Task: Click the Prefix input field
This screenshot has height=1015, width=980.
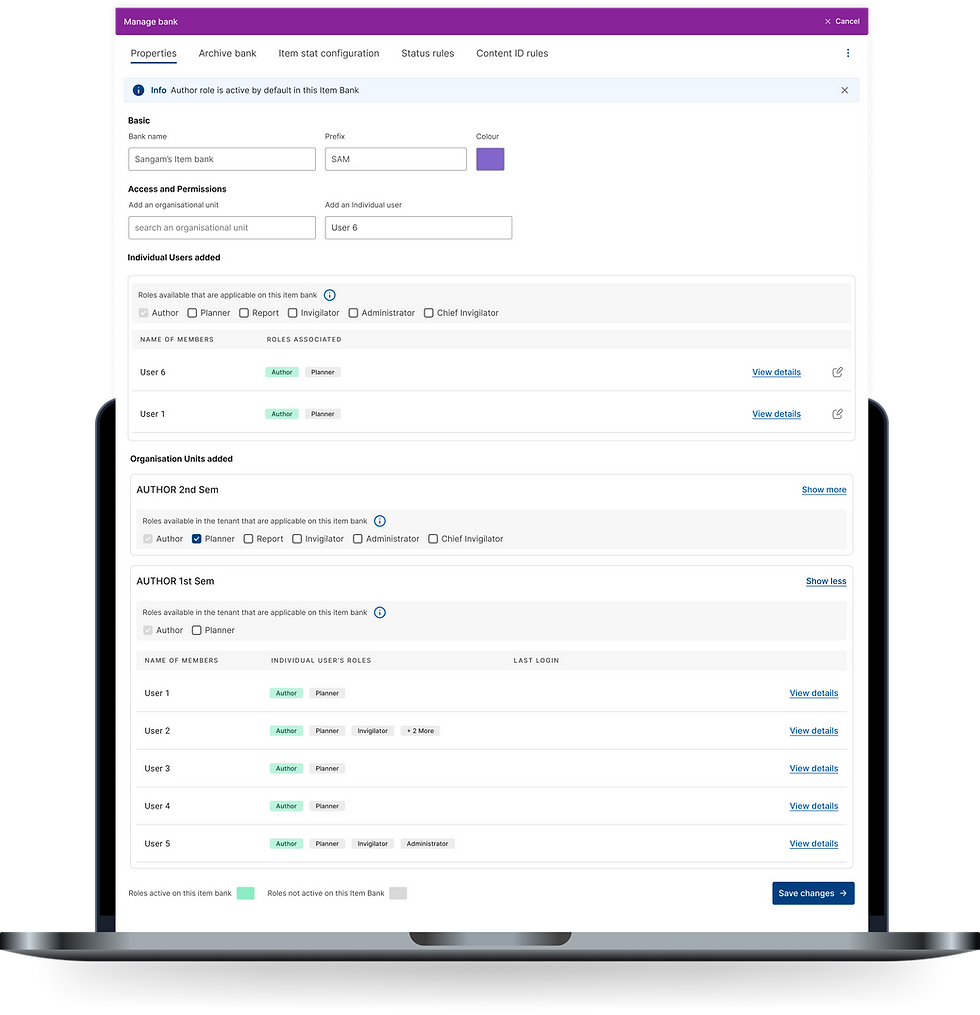Action: [x=395, y=159]
